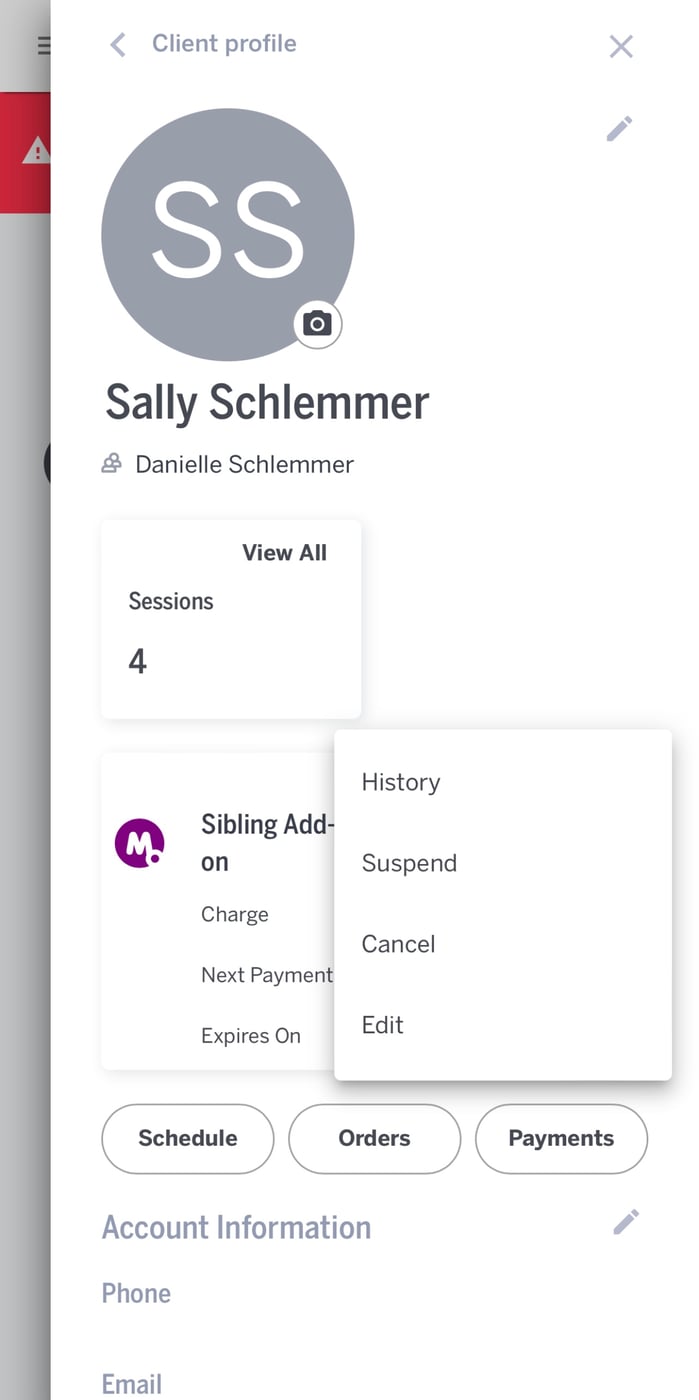Click the family icon beside Danielle Schlemmer
699x1400 pixels.
(112, 464)
